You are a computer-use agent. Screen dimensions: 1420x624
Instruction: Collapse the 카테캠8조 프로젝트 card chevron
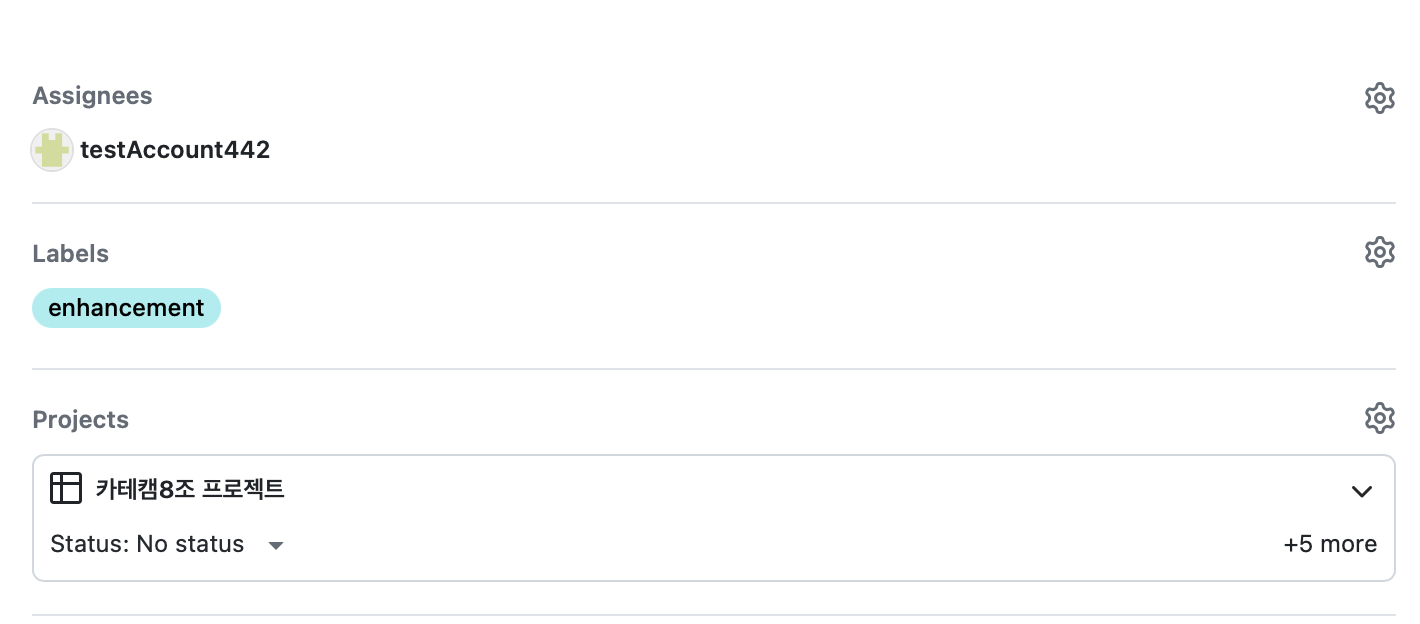coord(1361,491)
